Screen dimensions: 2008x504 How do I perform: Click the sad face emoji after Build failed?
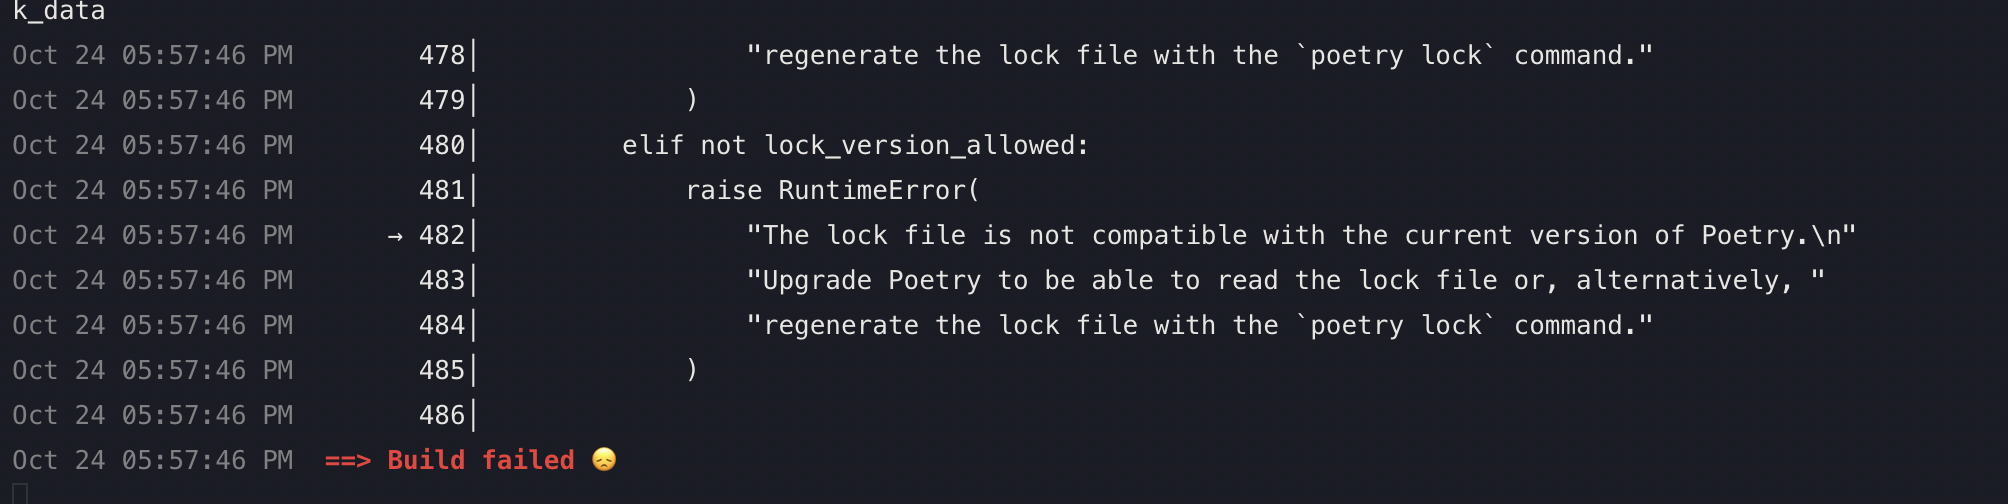pyautogui.click(x=604, y=459)
